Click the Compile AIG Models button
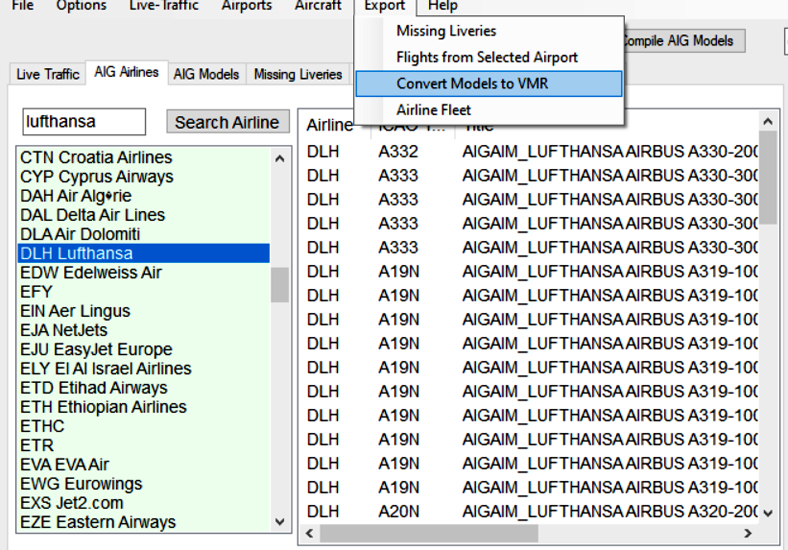 [683, 41]
